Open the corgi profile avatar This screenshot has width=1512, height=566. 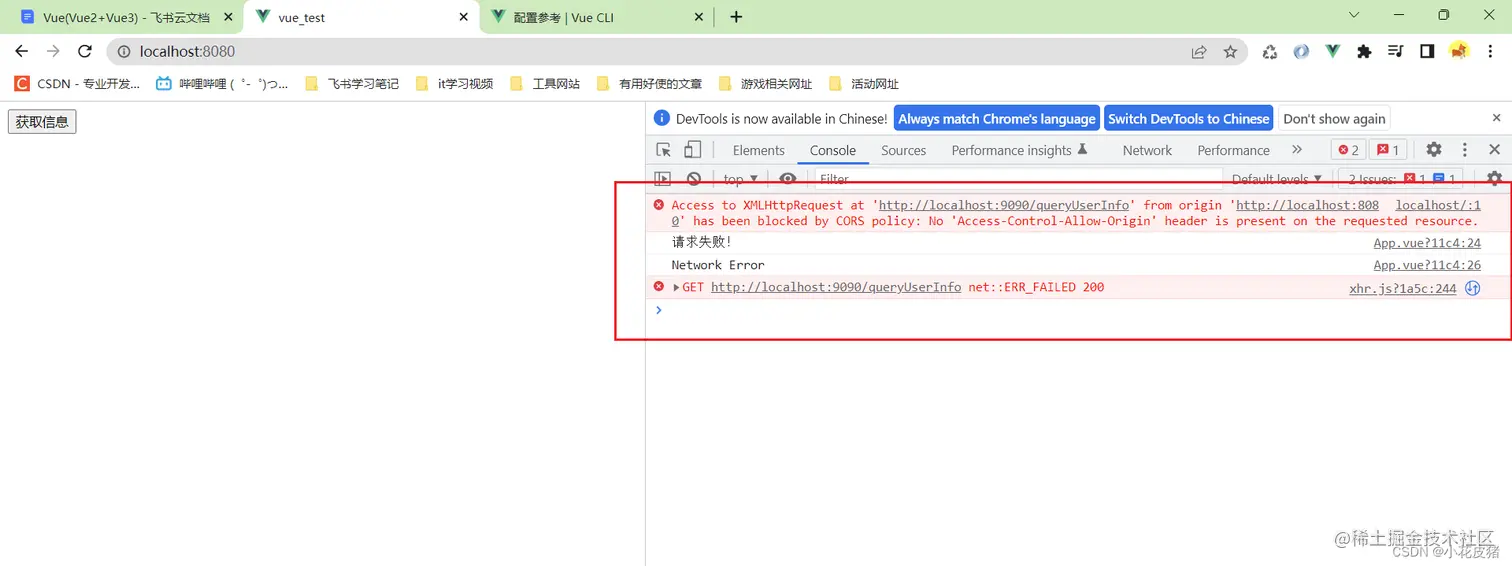(1459, 51)
